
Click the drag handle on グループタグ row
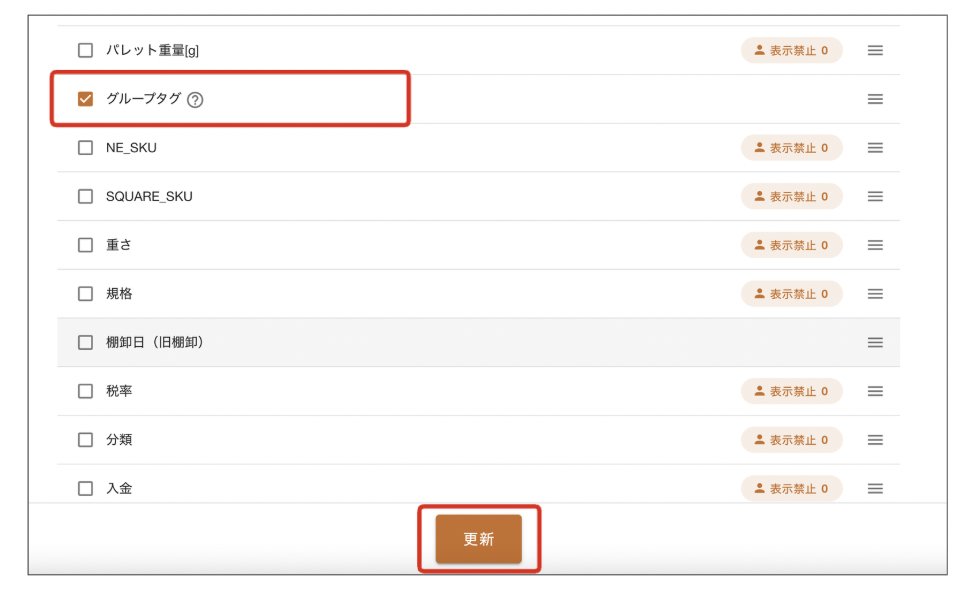[875, 99]
